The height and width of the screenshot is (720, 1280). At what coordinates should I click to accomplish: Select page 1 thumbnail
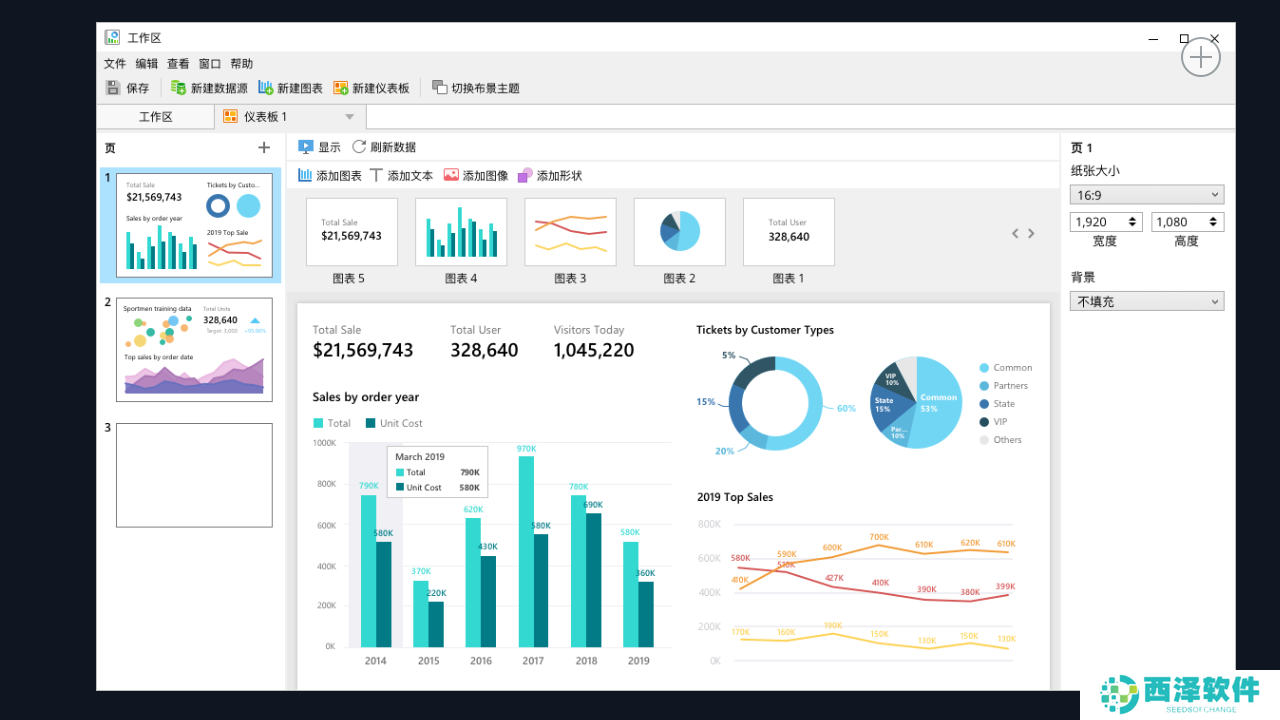click(x=194, y=225)
